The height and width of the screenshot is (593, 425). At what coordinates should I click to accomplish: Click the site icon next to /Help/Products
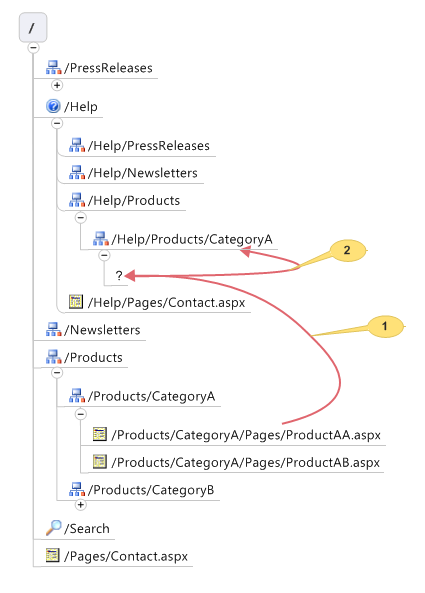(x=77, y=200)
